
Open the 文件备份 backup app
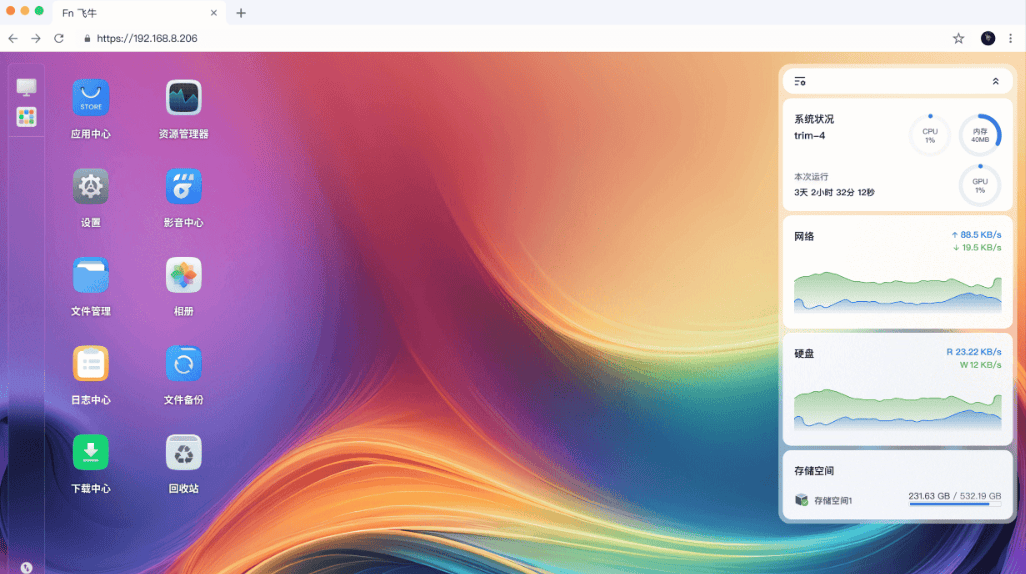coord(184,363)
